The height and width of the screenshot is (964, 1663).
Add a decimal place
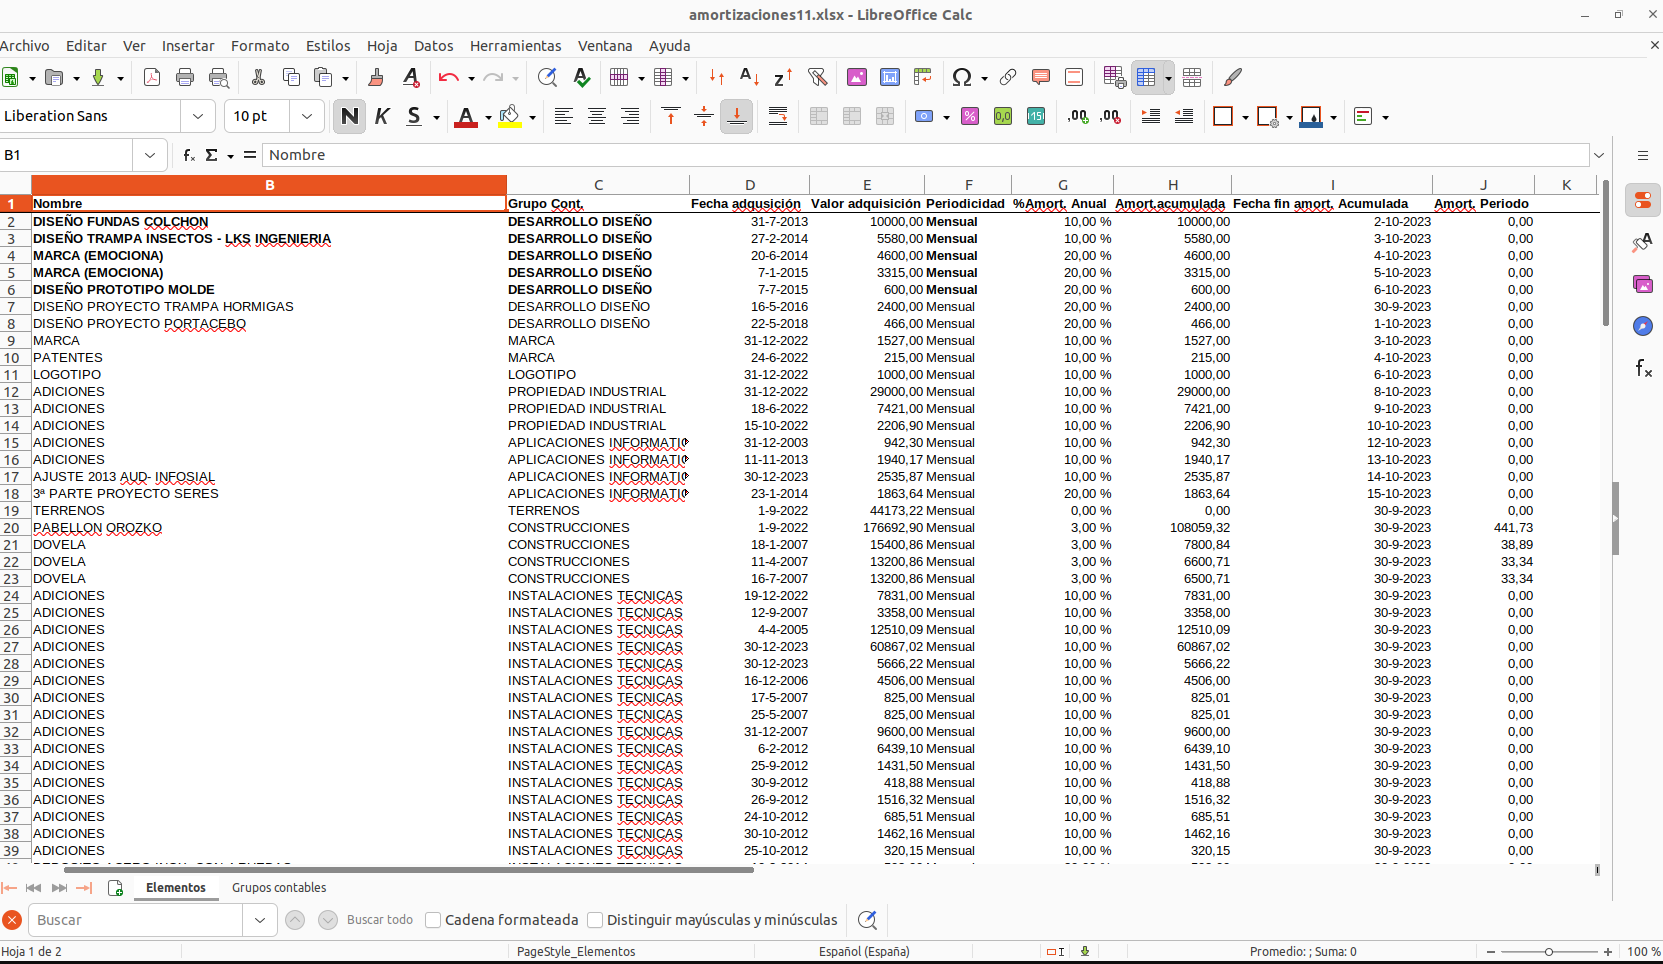pyautogui.click(x=1078, y=116)
